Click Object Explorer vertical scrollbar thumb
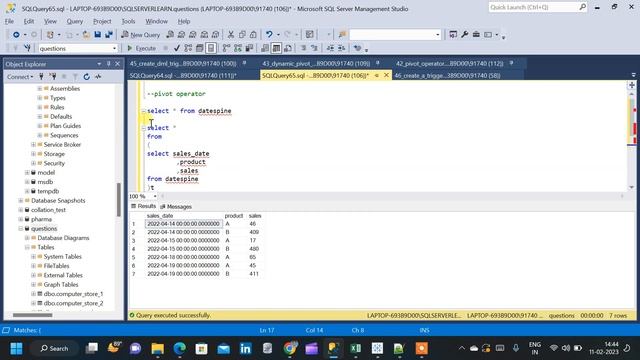Image resolution: width=640 pixels, height=360 pixels. (x=119, y=200)
